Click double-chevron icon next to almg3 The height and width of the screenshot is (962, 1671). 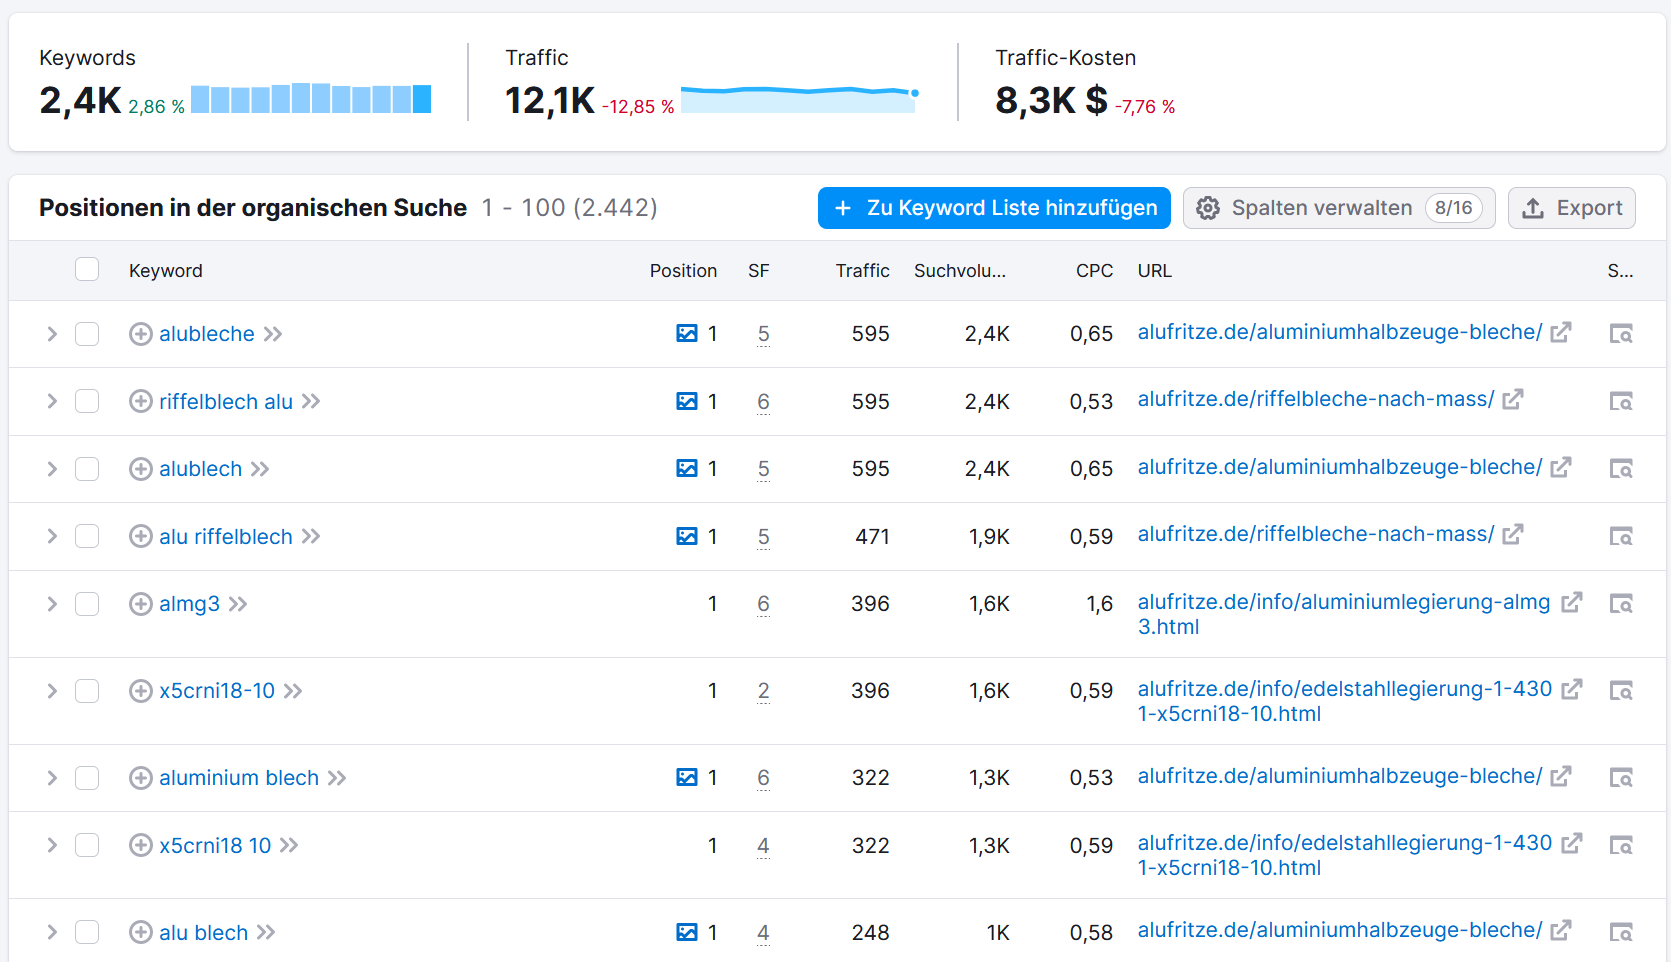[x=238, y=604]
